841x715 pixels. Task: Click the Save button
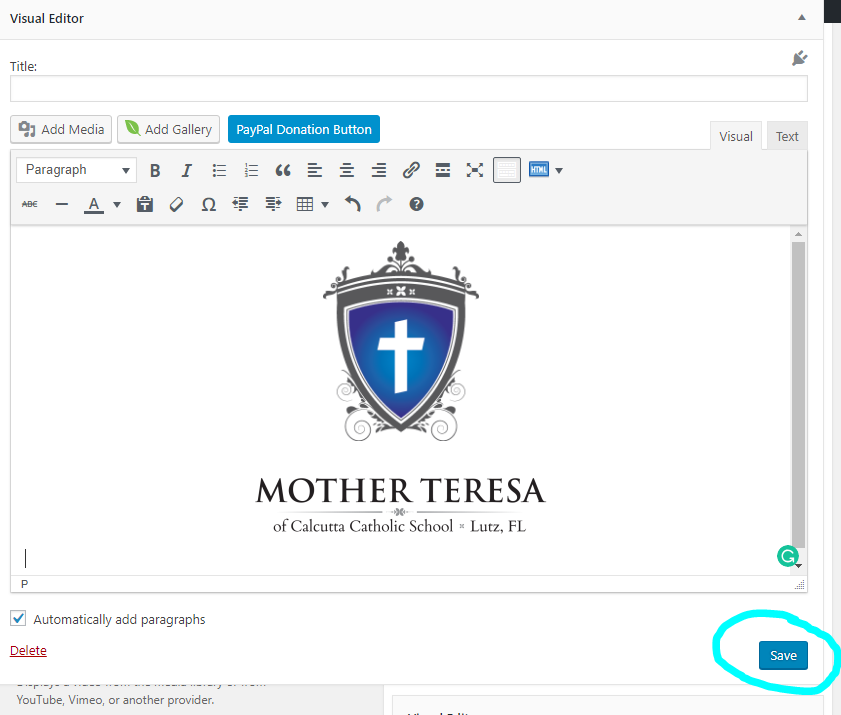(783, 655)
